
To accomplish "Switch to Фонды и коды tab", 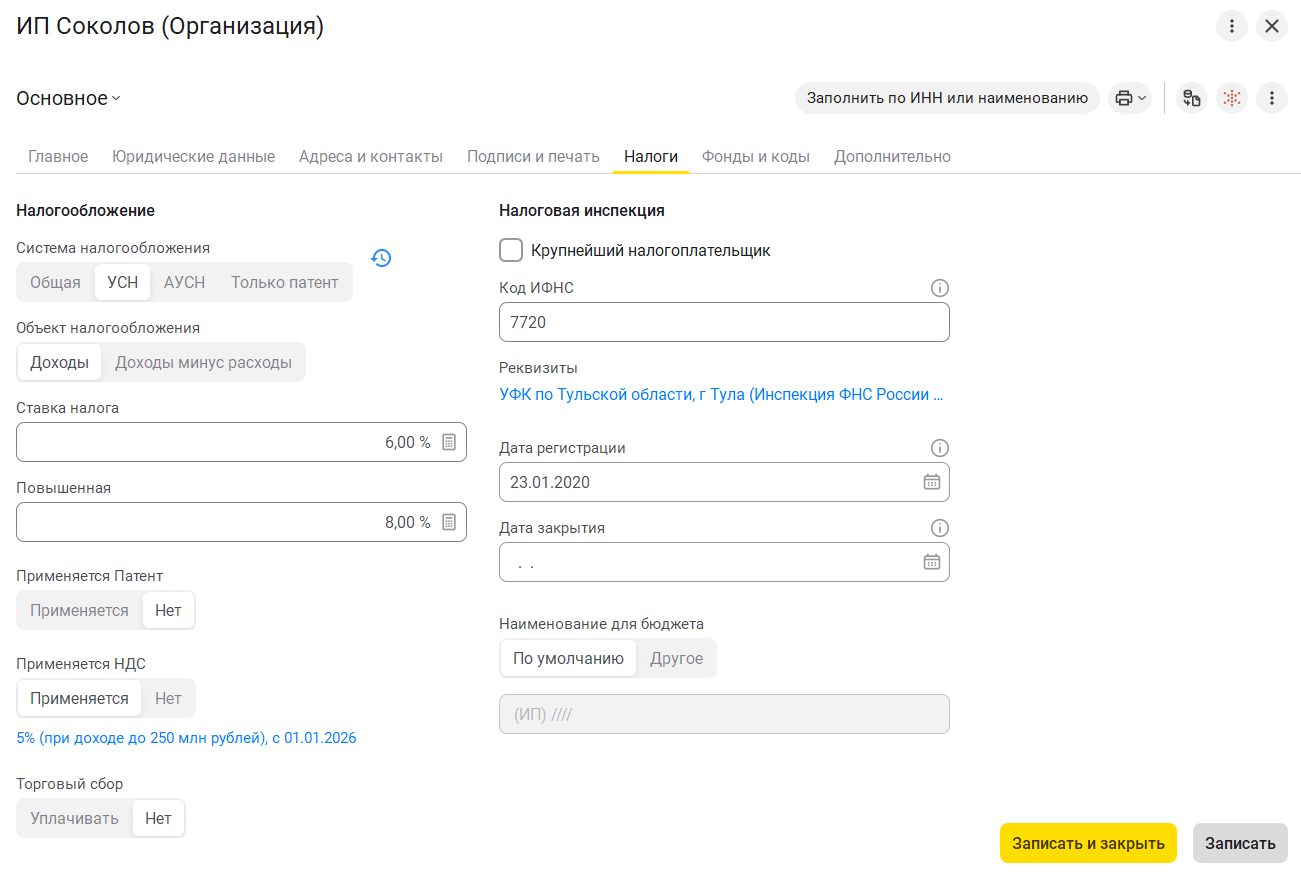I will click(755, 156).
